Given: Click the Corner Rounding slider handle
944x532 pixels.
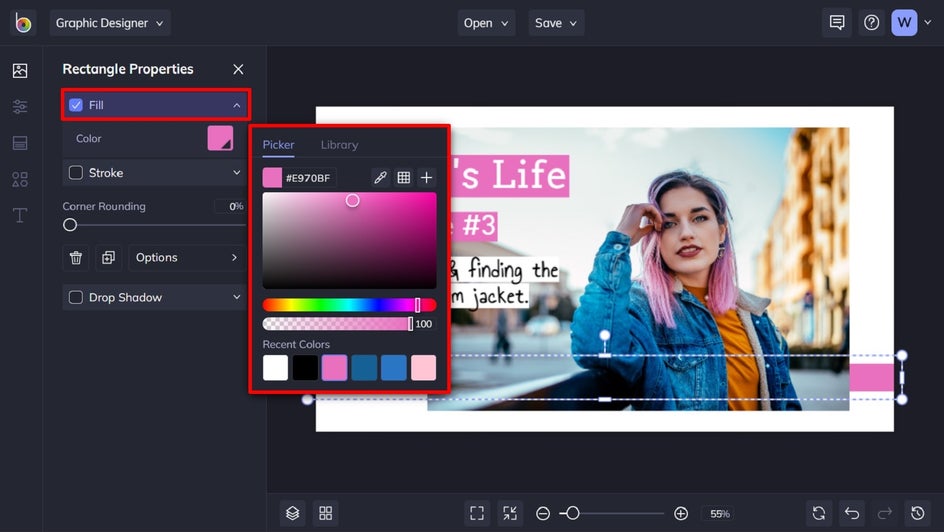Looking at the screenshot, I should tap(70, 224).
